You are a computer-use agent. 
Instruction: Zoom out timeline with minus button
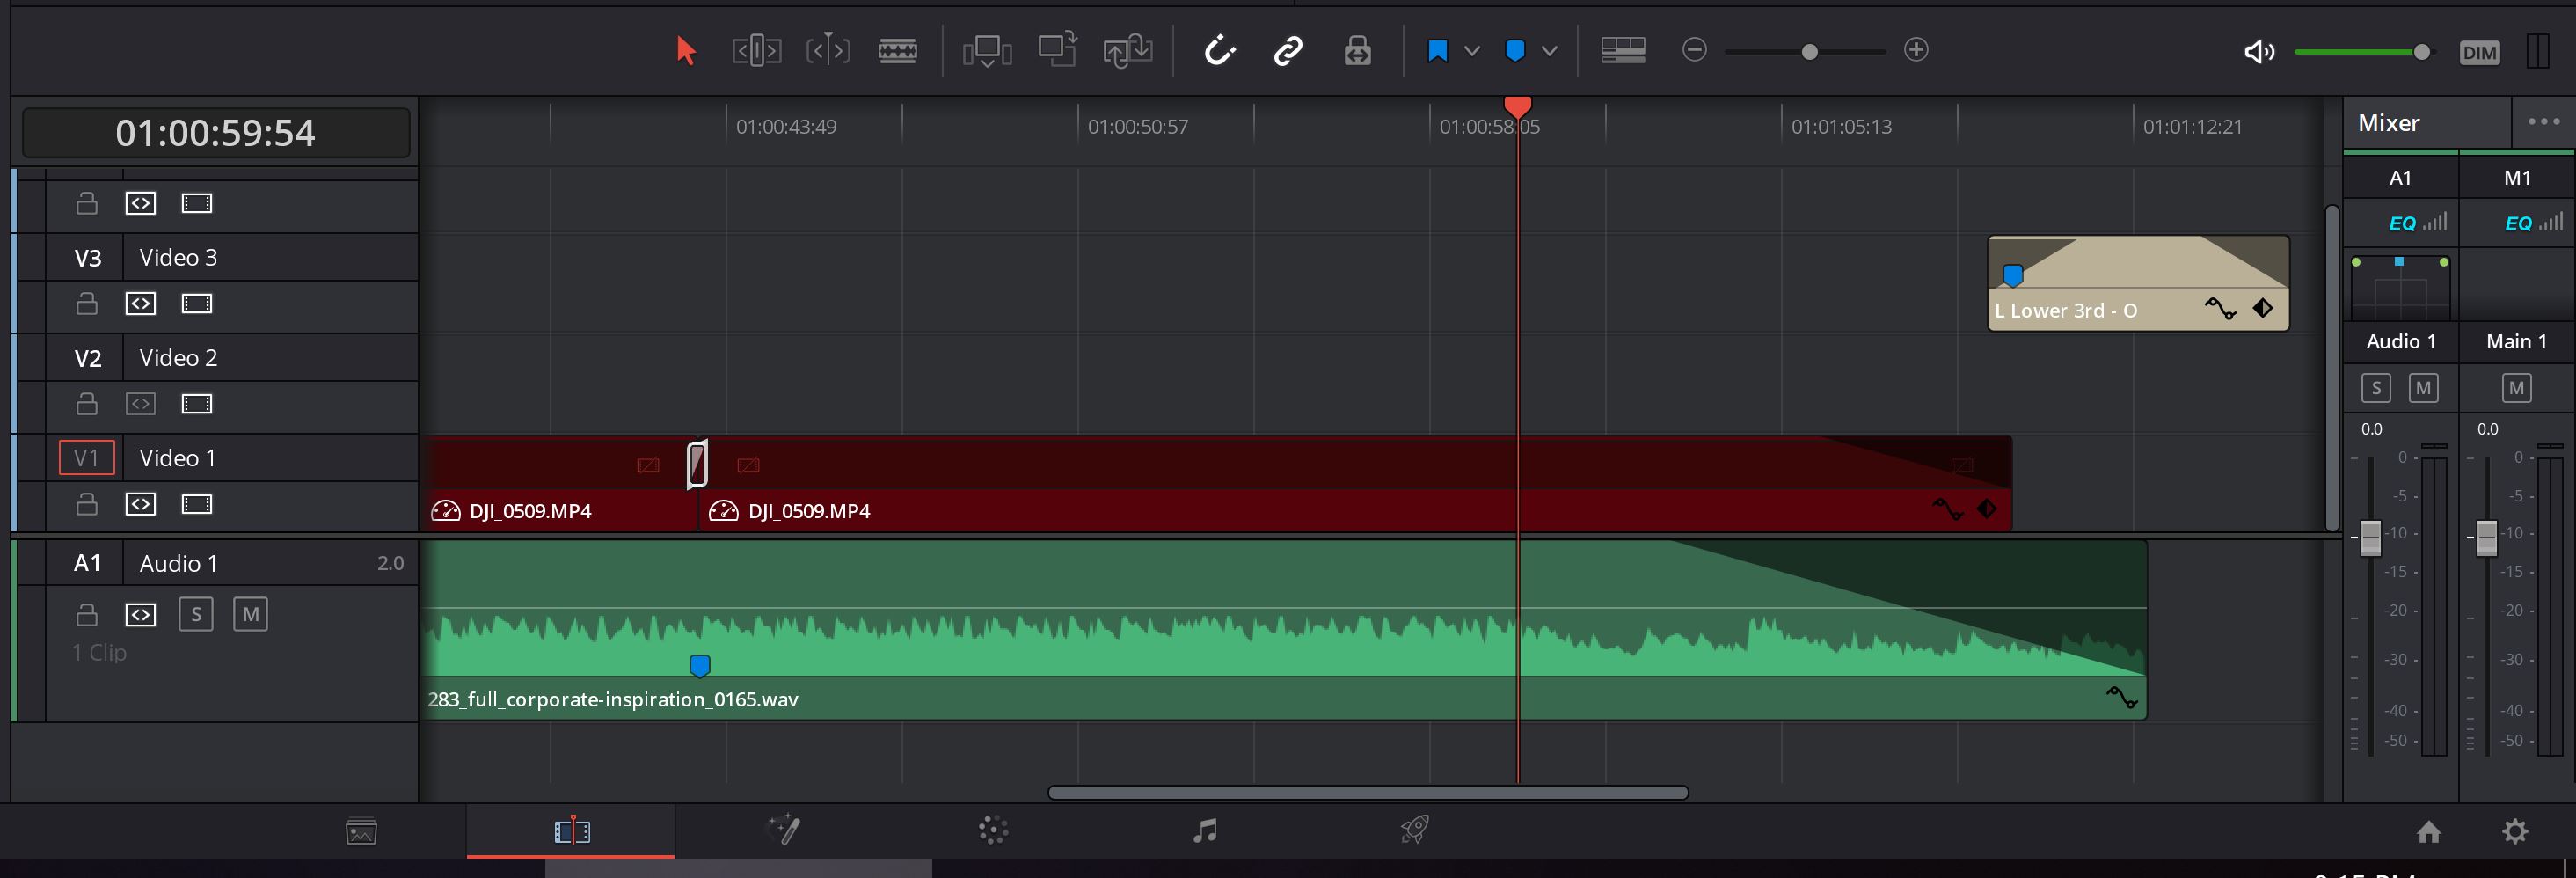1694,50
